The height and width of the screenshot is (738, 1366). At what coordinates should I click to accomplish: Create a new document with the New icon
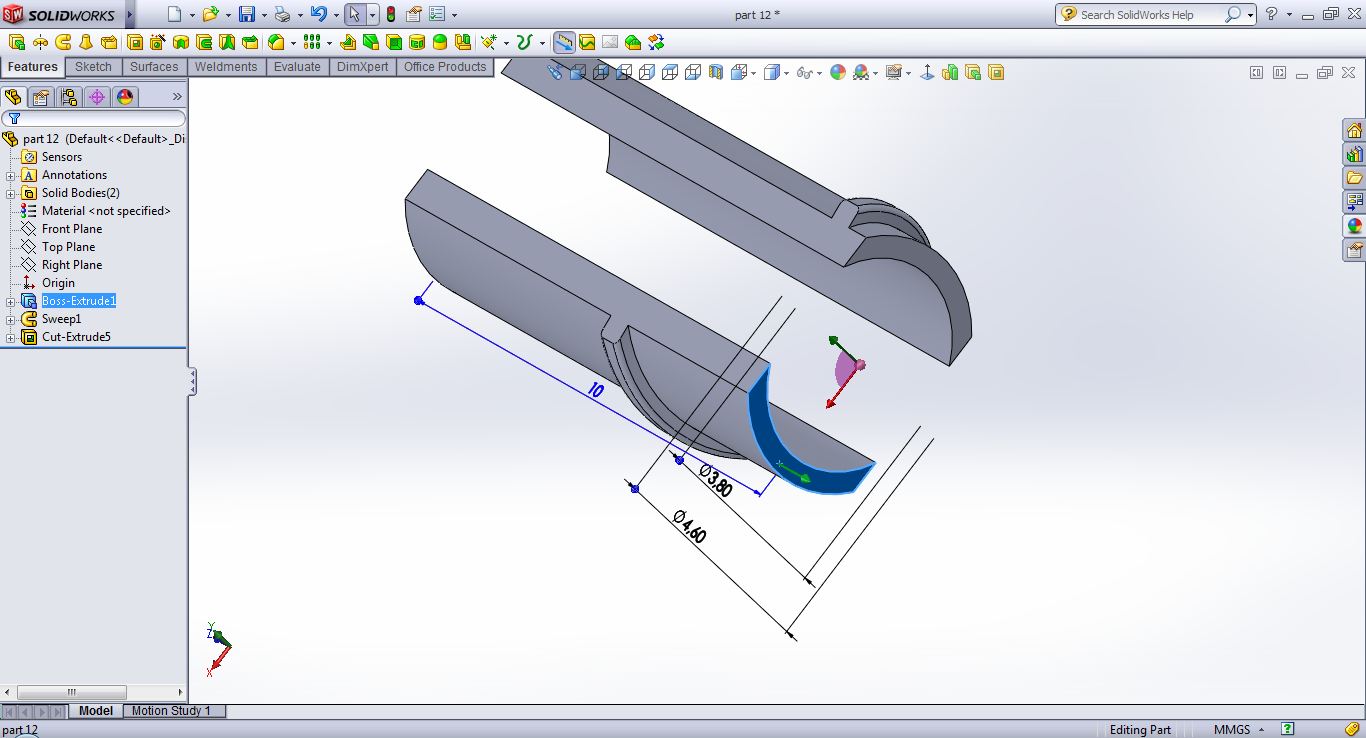point(175,14)
